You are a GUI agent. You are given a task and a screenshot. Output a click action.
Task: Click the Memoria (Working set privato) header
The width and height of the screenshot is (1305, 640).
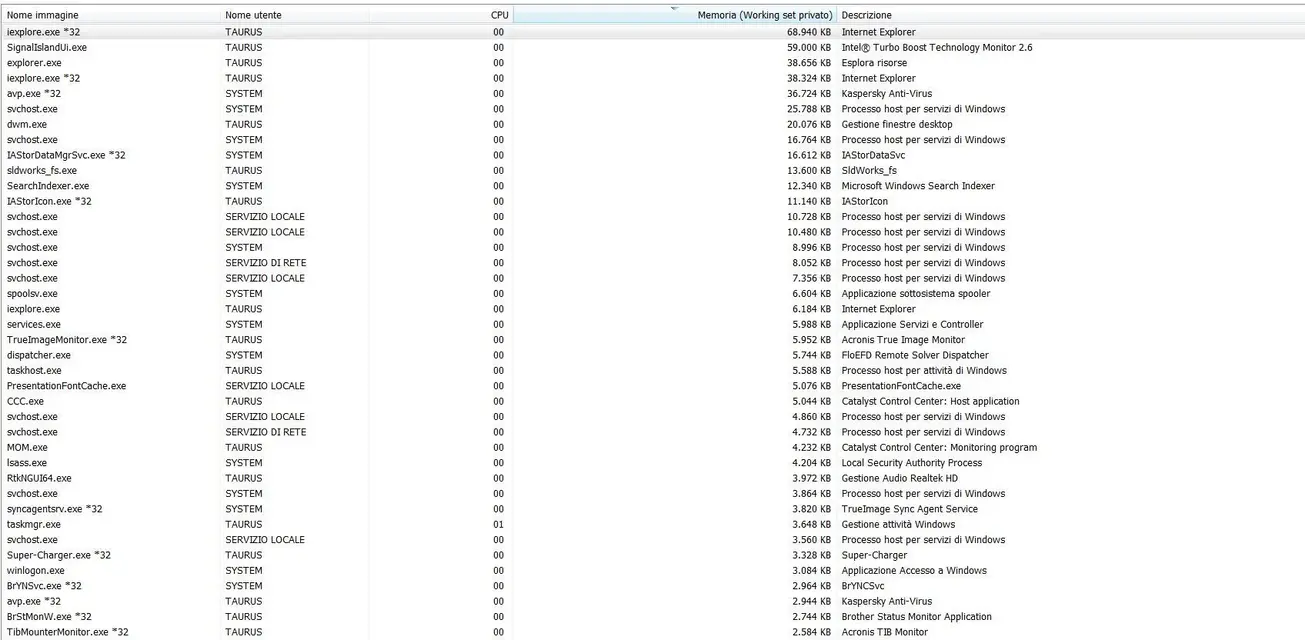pyautogui.click(x=764, y=16)
